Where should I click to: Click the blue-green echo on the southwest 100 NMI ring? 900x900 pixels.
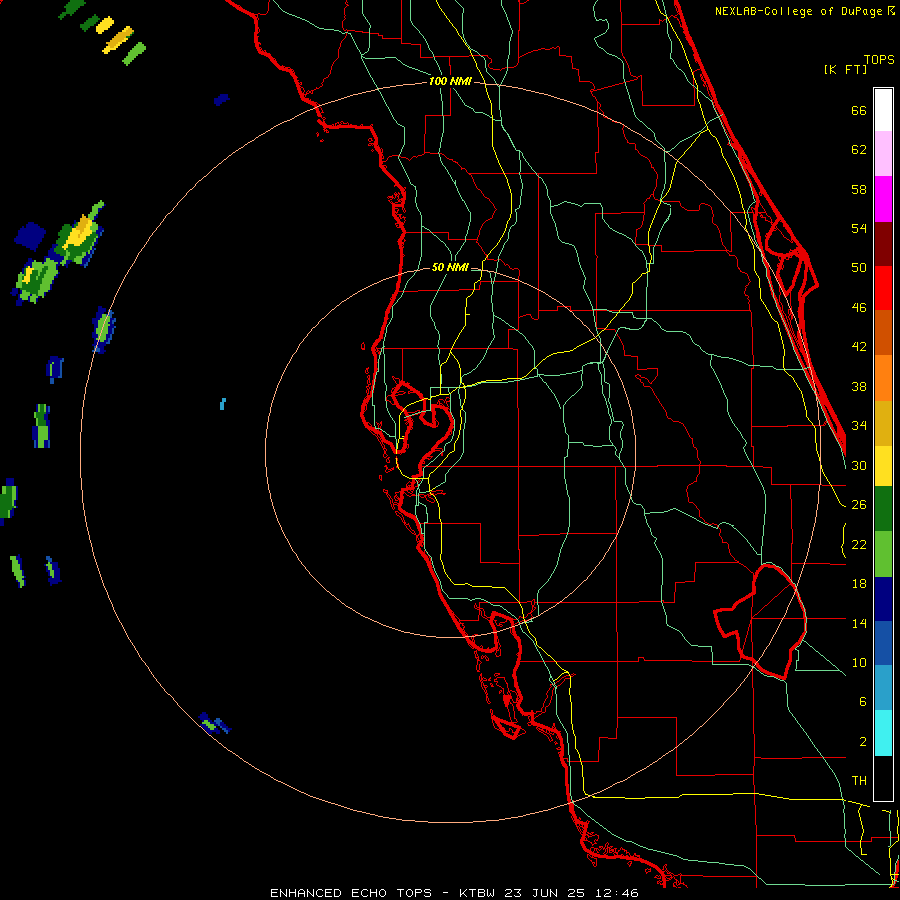tap(214, 723)
